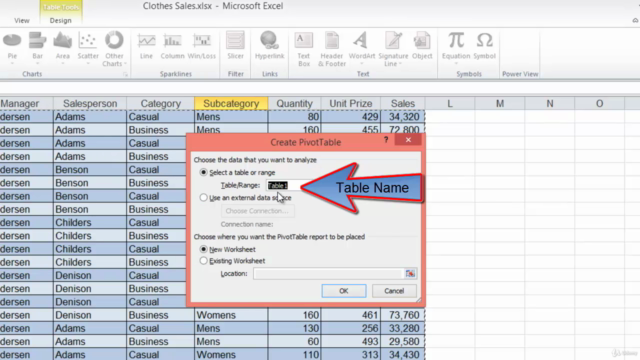640x360 pixels.
Task: Select the Salesperson column header
Action: (x=90, y=103)
